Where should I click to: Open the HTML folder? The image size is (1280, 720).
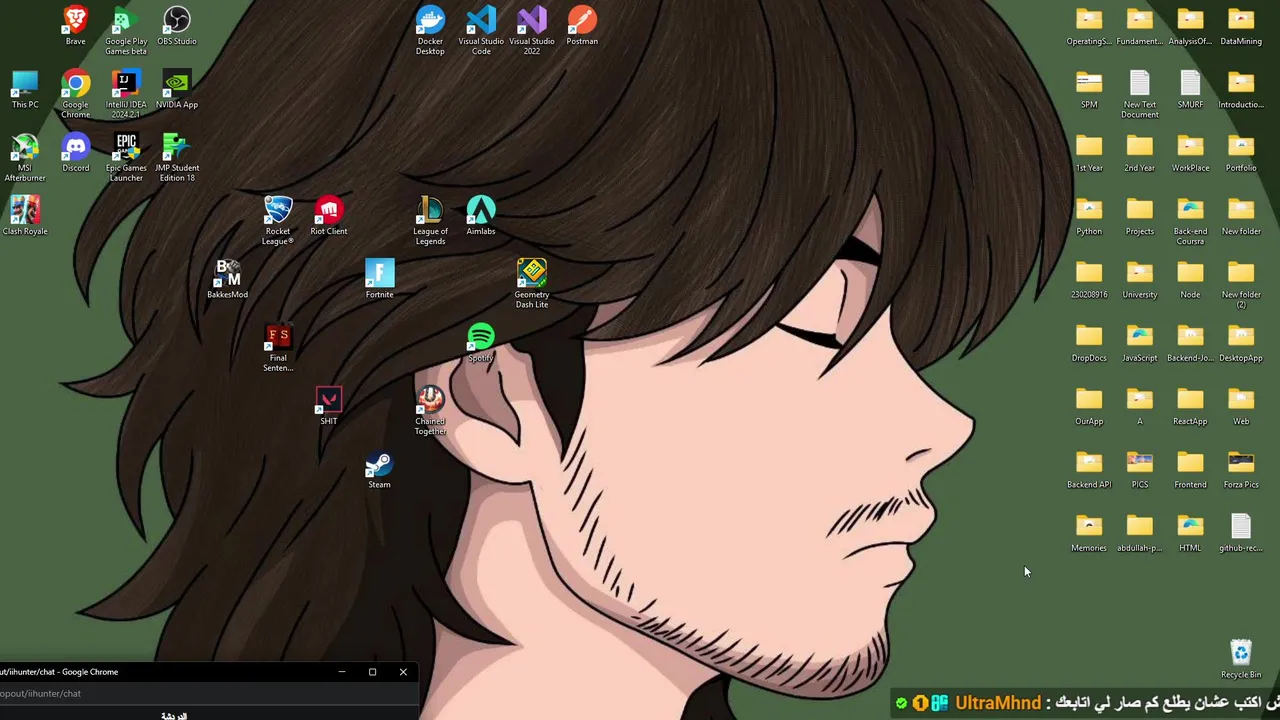point(1190,532)
